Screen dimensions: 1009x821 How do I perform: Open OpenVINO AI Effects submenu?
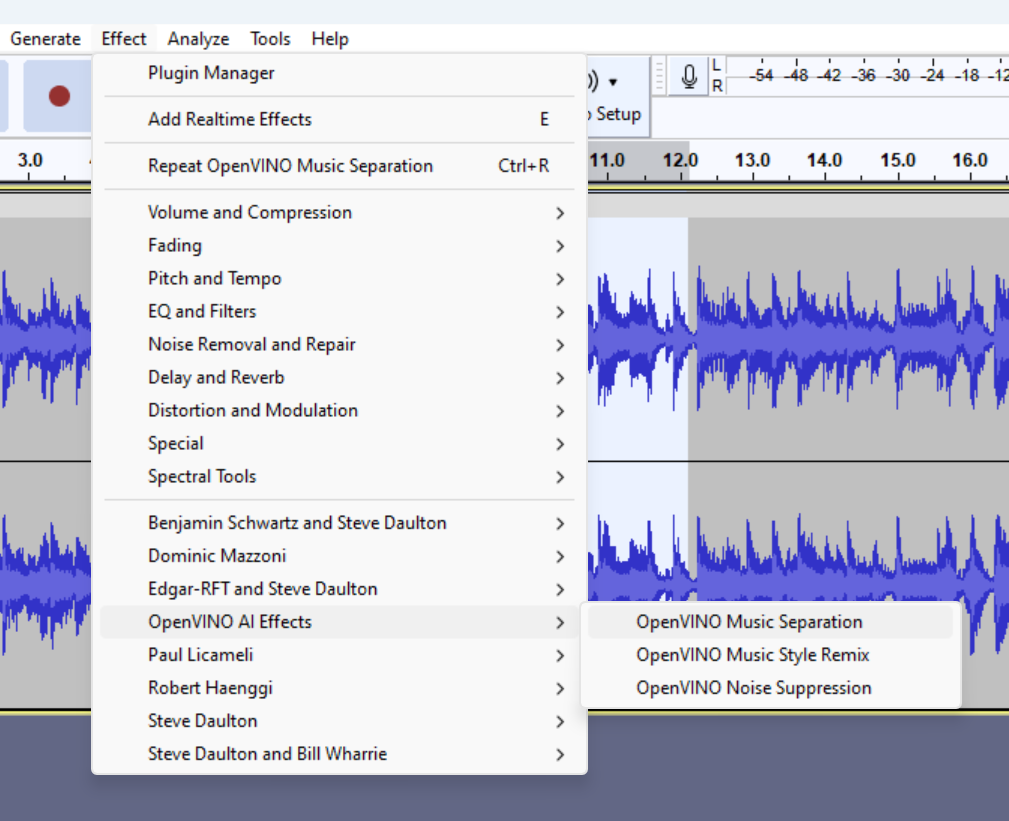click(x=339, y=622)
